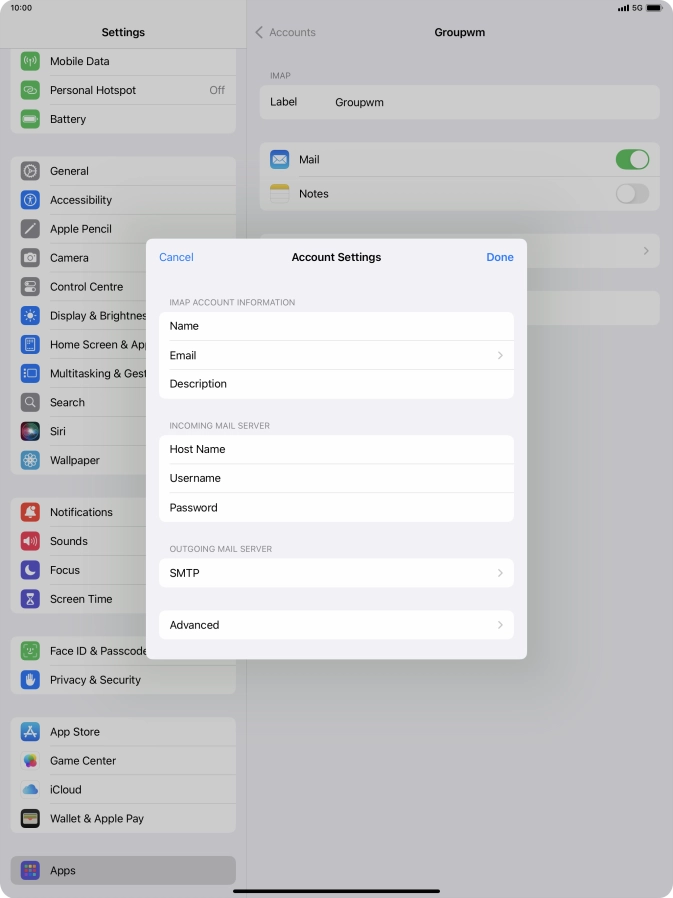Screen dimensions: 673x898
Task: Cancel the Account Settings dialog
Action: coord(176,257)
